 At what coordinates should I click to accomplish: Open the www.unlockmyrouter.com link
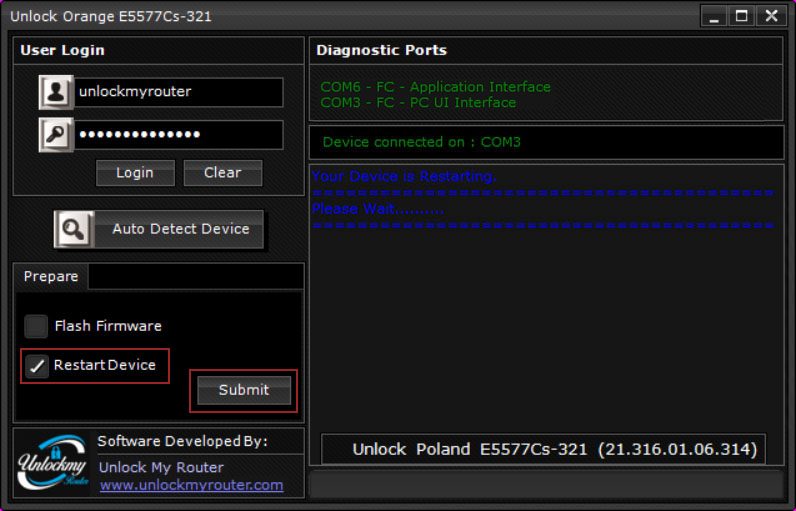click(191, 485)
